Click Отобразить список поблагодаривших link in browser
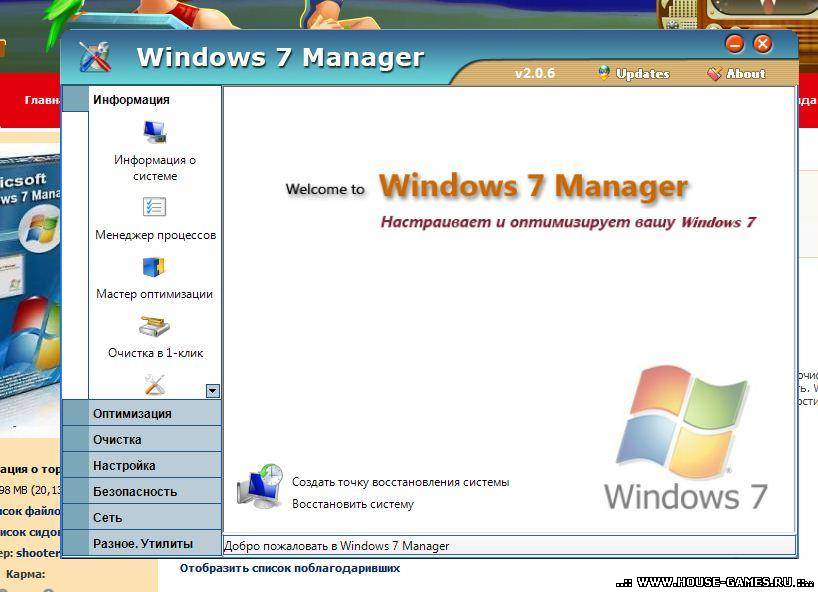Viewport: 818px width, 592px height. point(290,568)
